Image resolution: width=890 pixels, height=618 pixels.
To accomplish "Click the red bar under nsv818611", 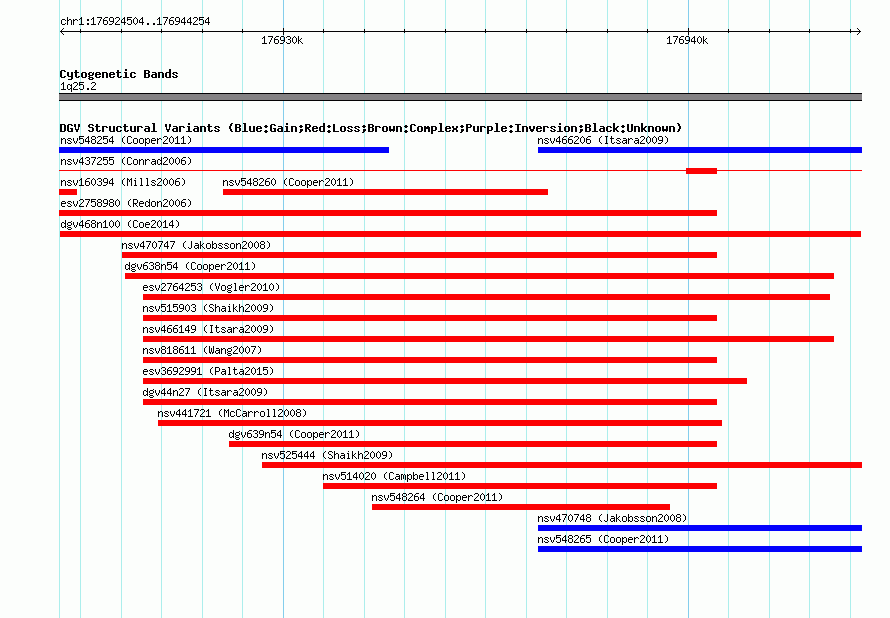I will pyautogui.click(x=430, y=360).
